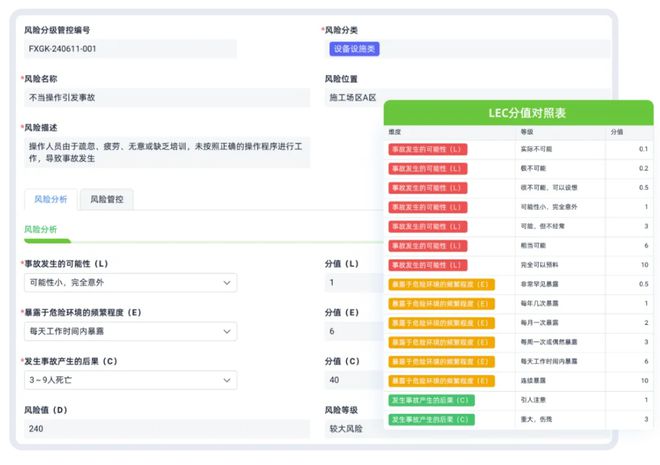660x465 pixels.
Task: Click 可能性小，完全意外 in the LEC table
Action: tap(549, 207)
